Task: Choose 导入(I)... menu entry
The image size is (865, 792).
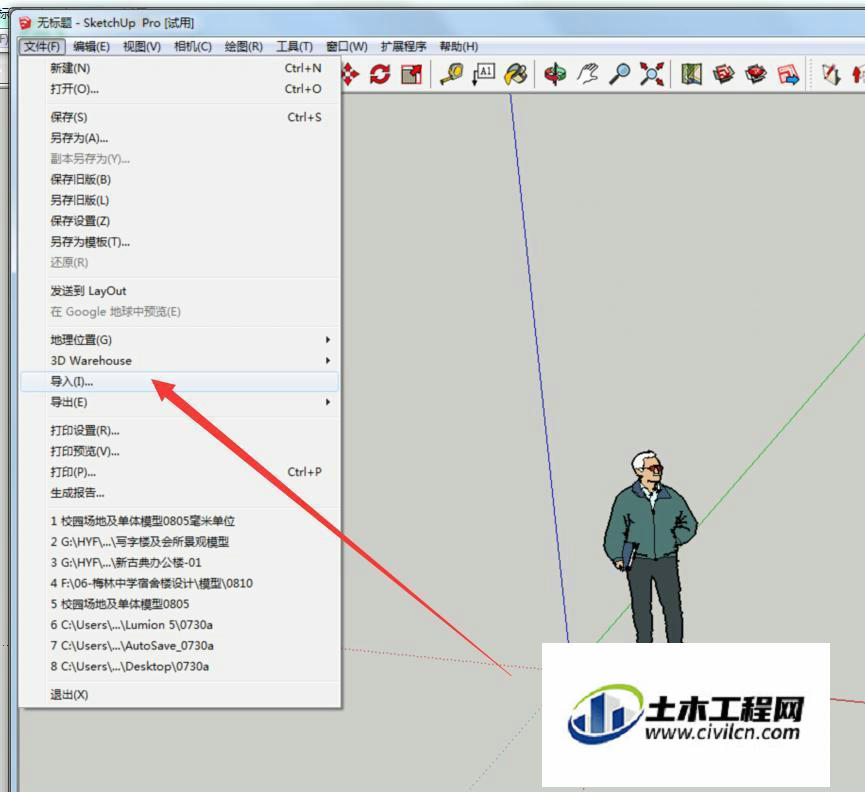Action: point(179,382)
